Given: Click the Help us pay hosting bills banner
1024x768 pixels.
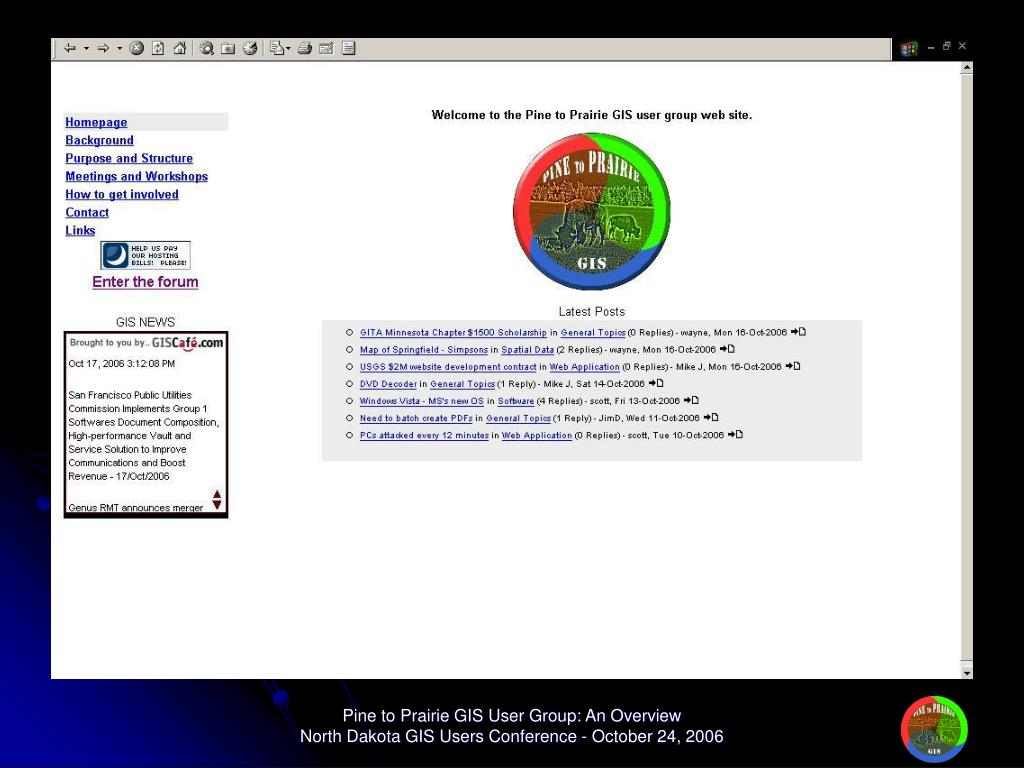Looking at the screenshot, I should (x=146, y=255).
